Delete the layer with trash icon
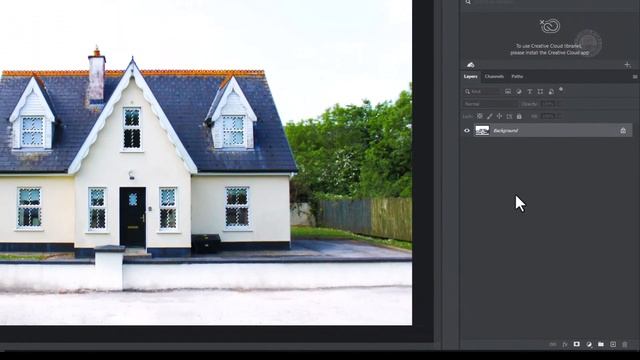 pos(624,344)
